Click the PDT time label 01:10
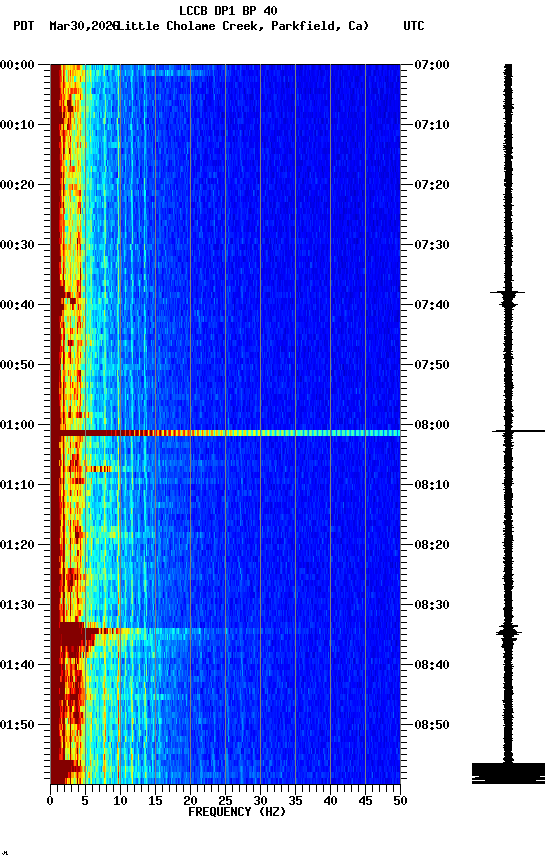This screenshot has width=552, height=864. (x=17, y=485)
